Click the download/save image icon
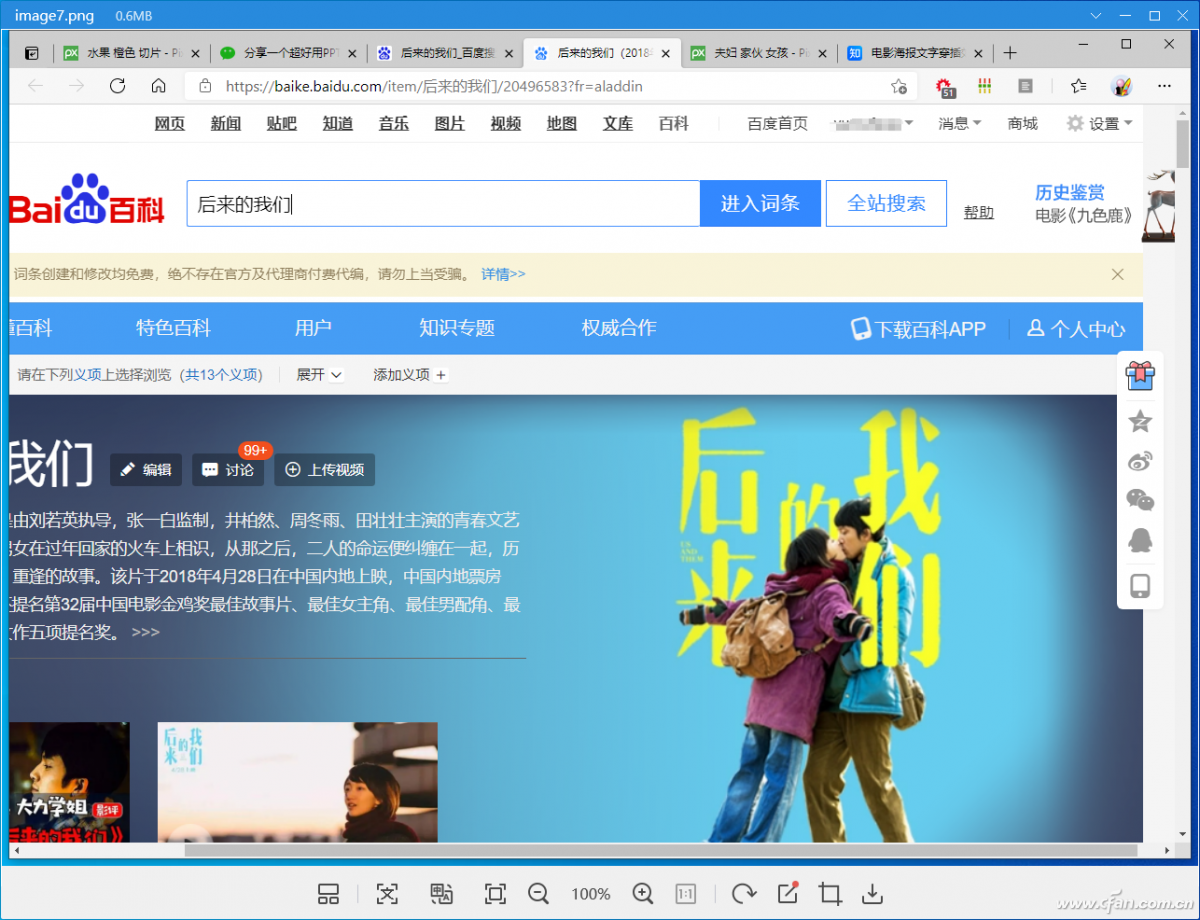The height and width of the screenshot is (920, 1200). [873, 894]
